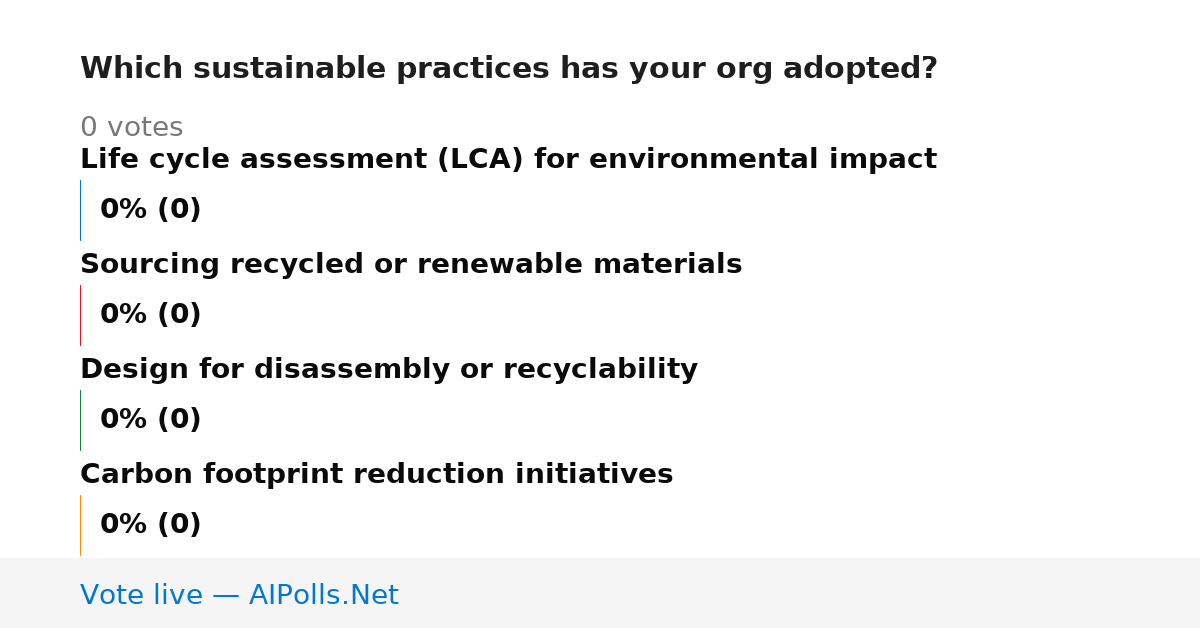Screen dimensions: 1200x628
Task: Click the 0% (0) result under Sourcing recycled
Action: [x=151, y=315]
